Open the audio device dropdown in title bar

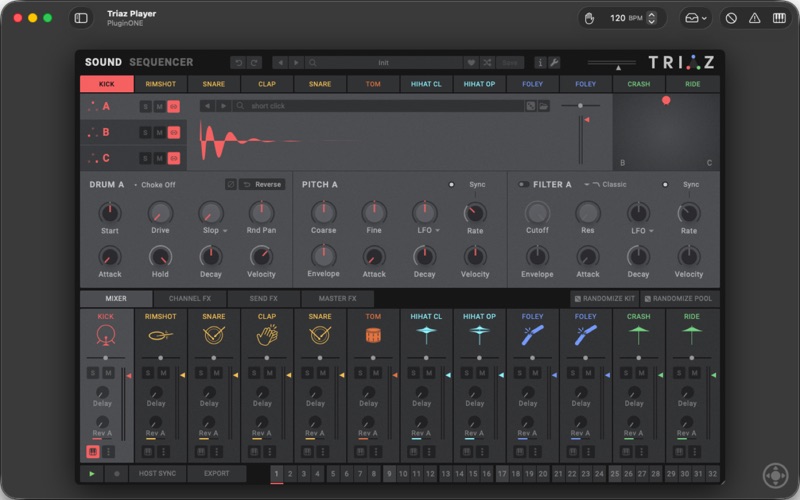click(695, 18)
